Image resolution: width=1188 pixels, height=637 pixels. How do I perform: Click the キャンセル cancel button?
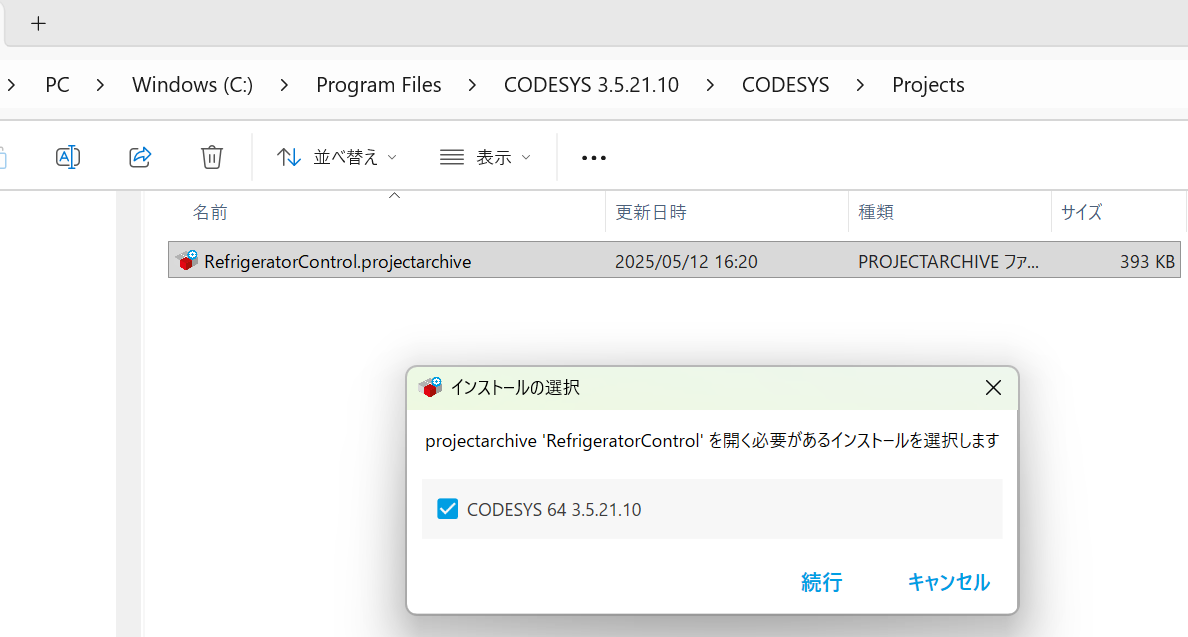(949, 582)
